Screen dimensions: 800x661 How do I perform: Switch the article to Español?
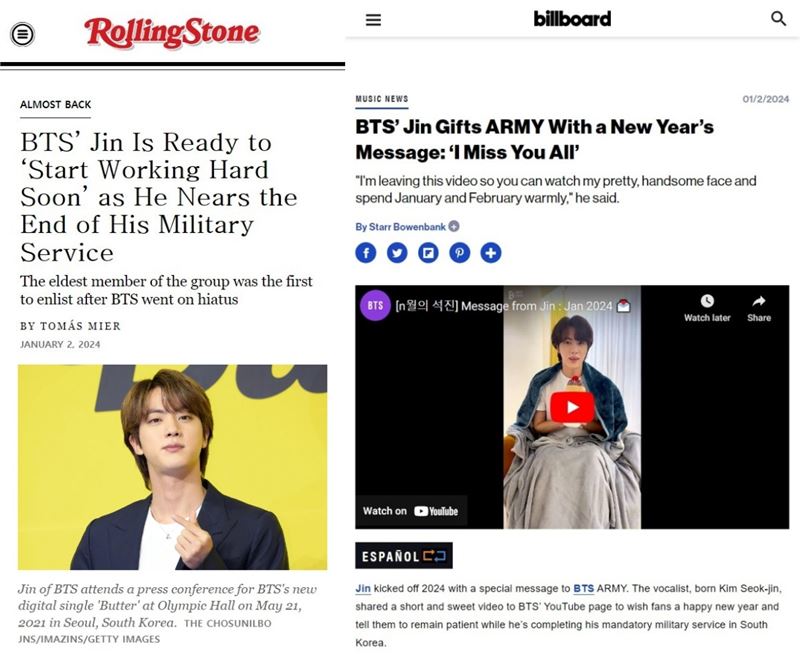click(x=404, y=555)
